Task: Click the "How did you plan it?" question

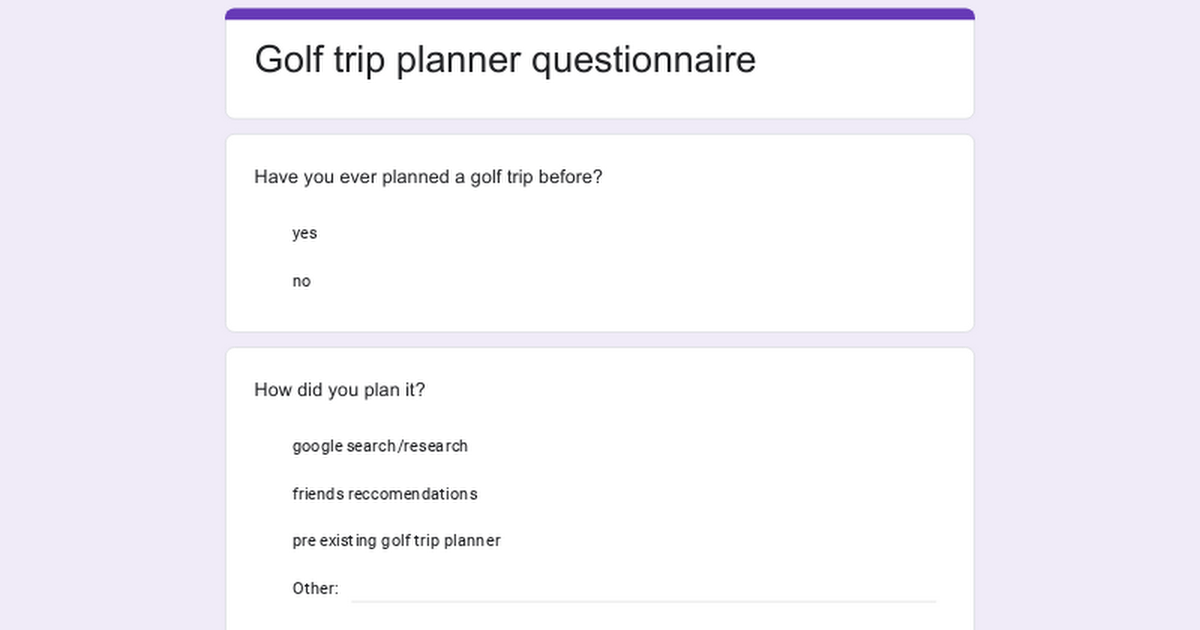Action: click(339, 390)
